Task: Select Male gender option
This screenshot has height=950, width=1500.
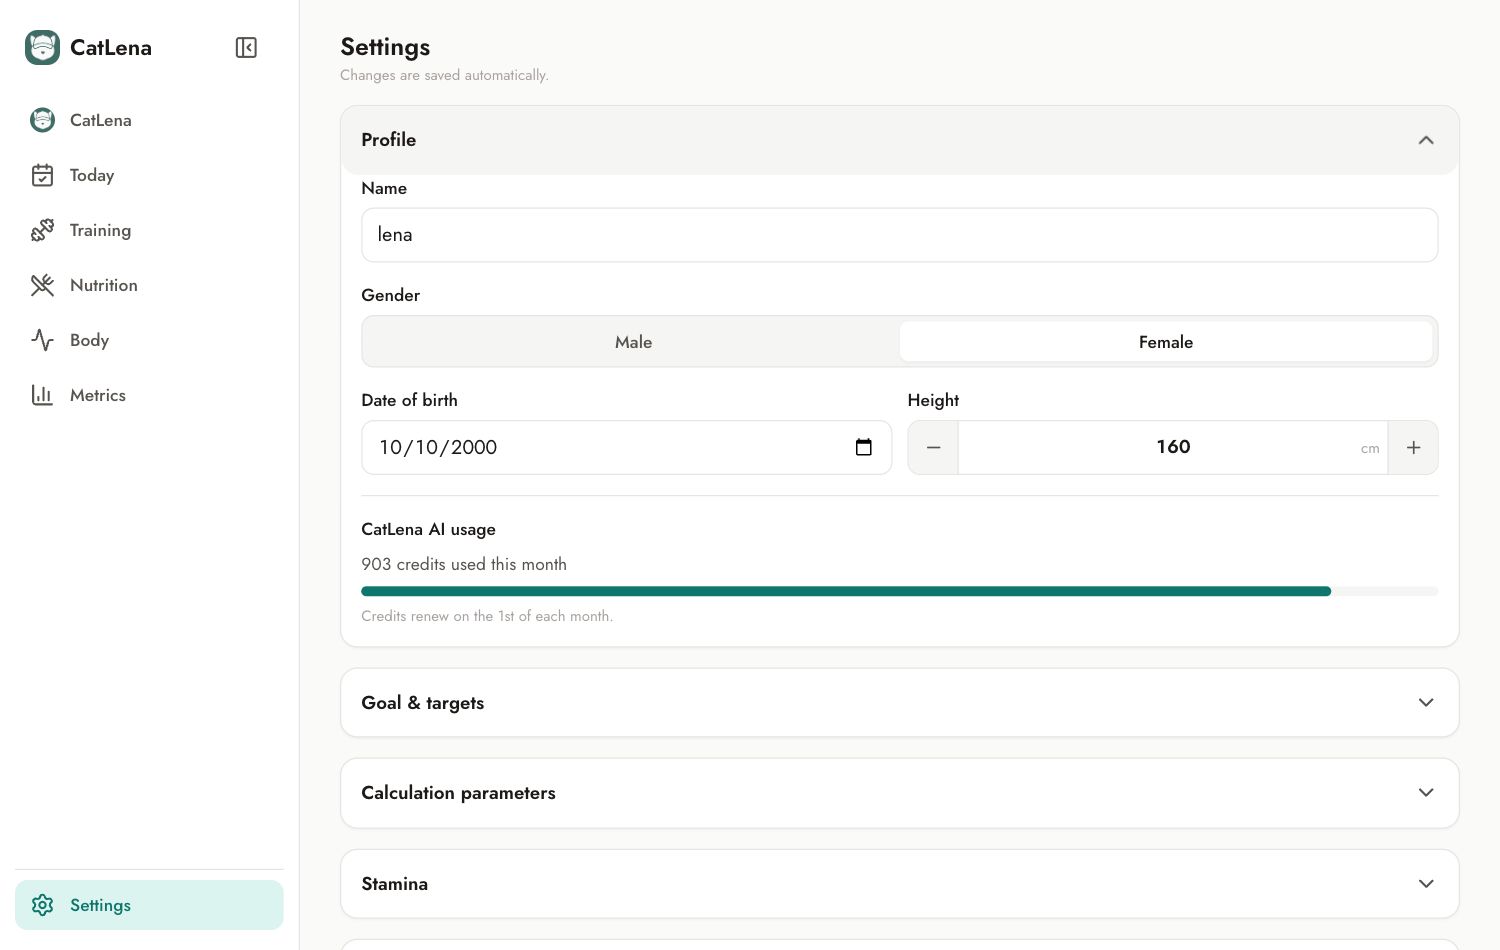Action: [633, 342]
